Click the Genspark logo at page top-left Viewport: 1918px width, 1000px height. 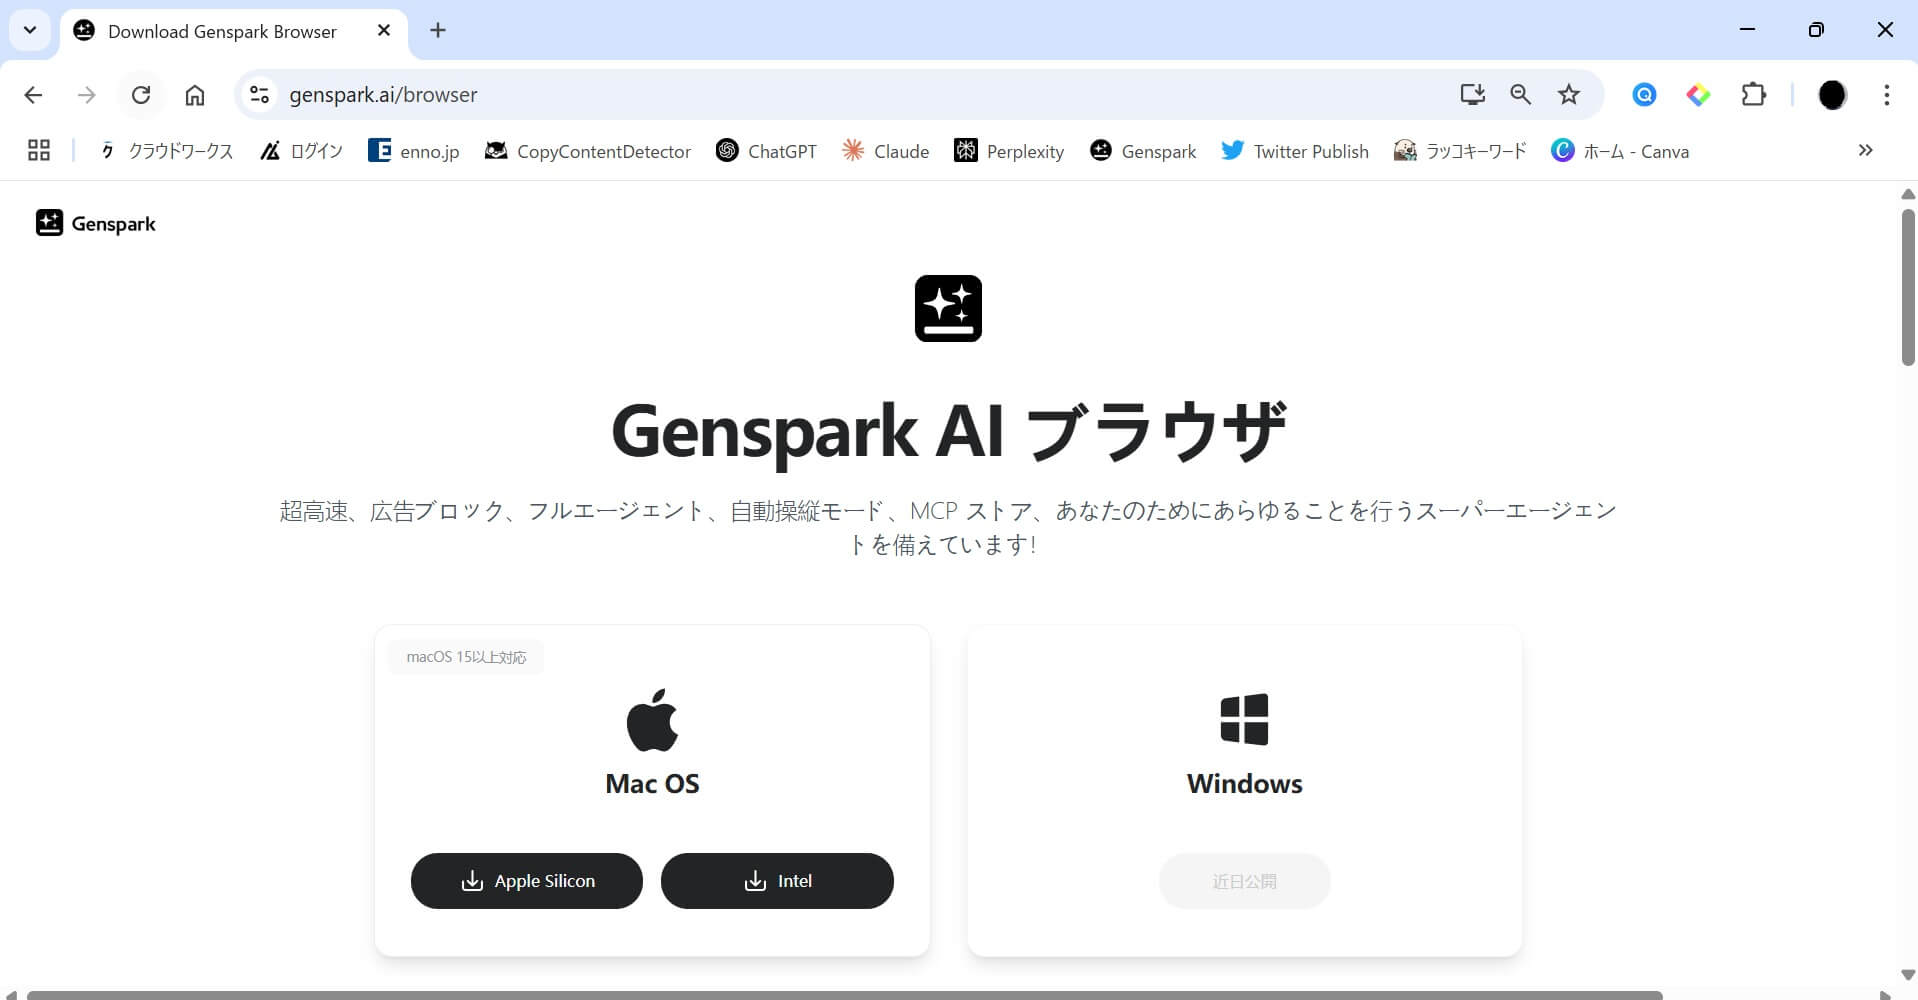pos(96,223)
